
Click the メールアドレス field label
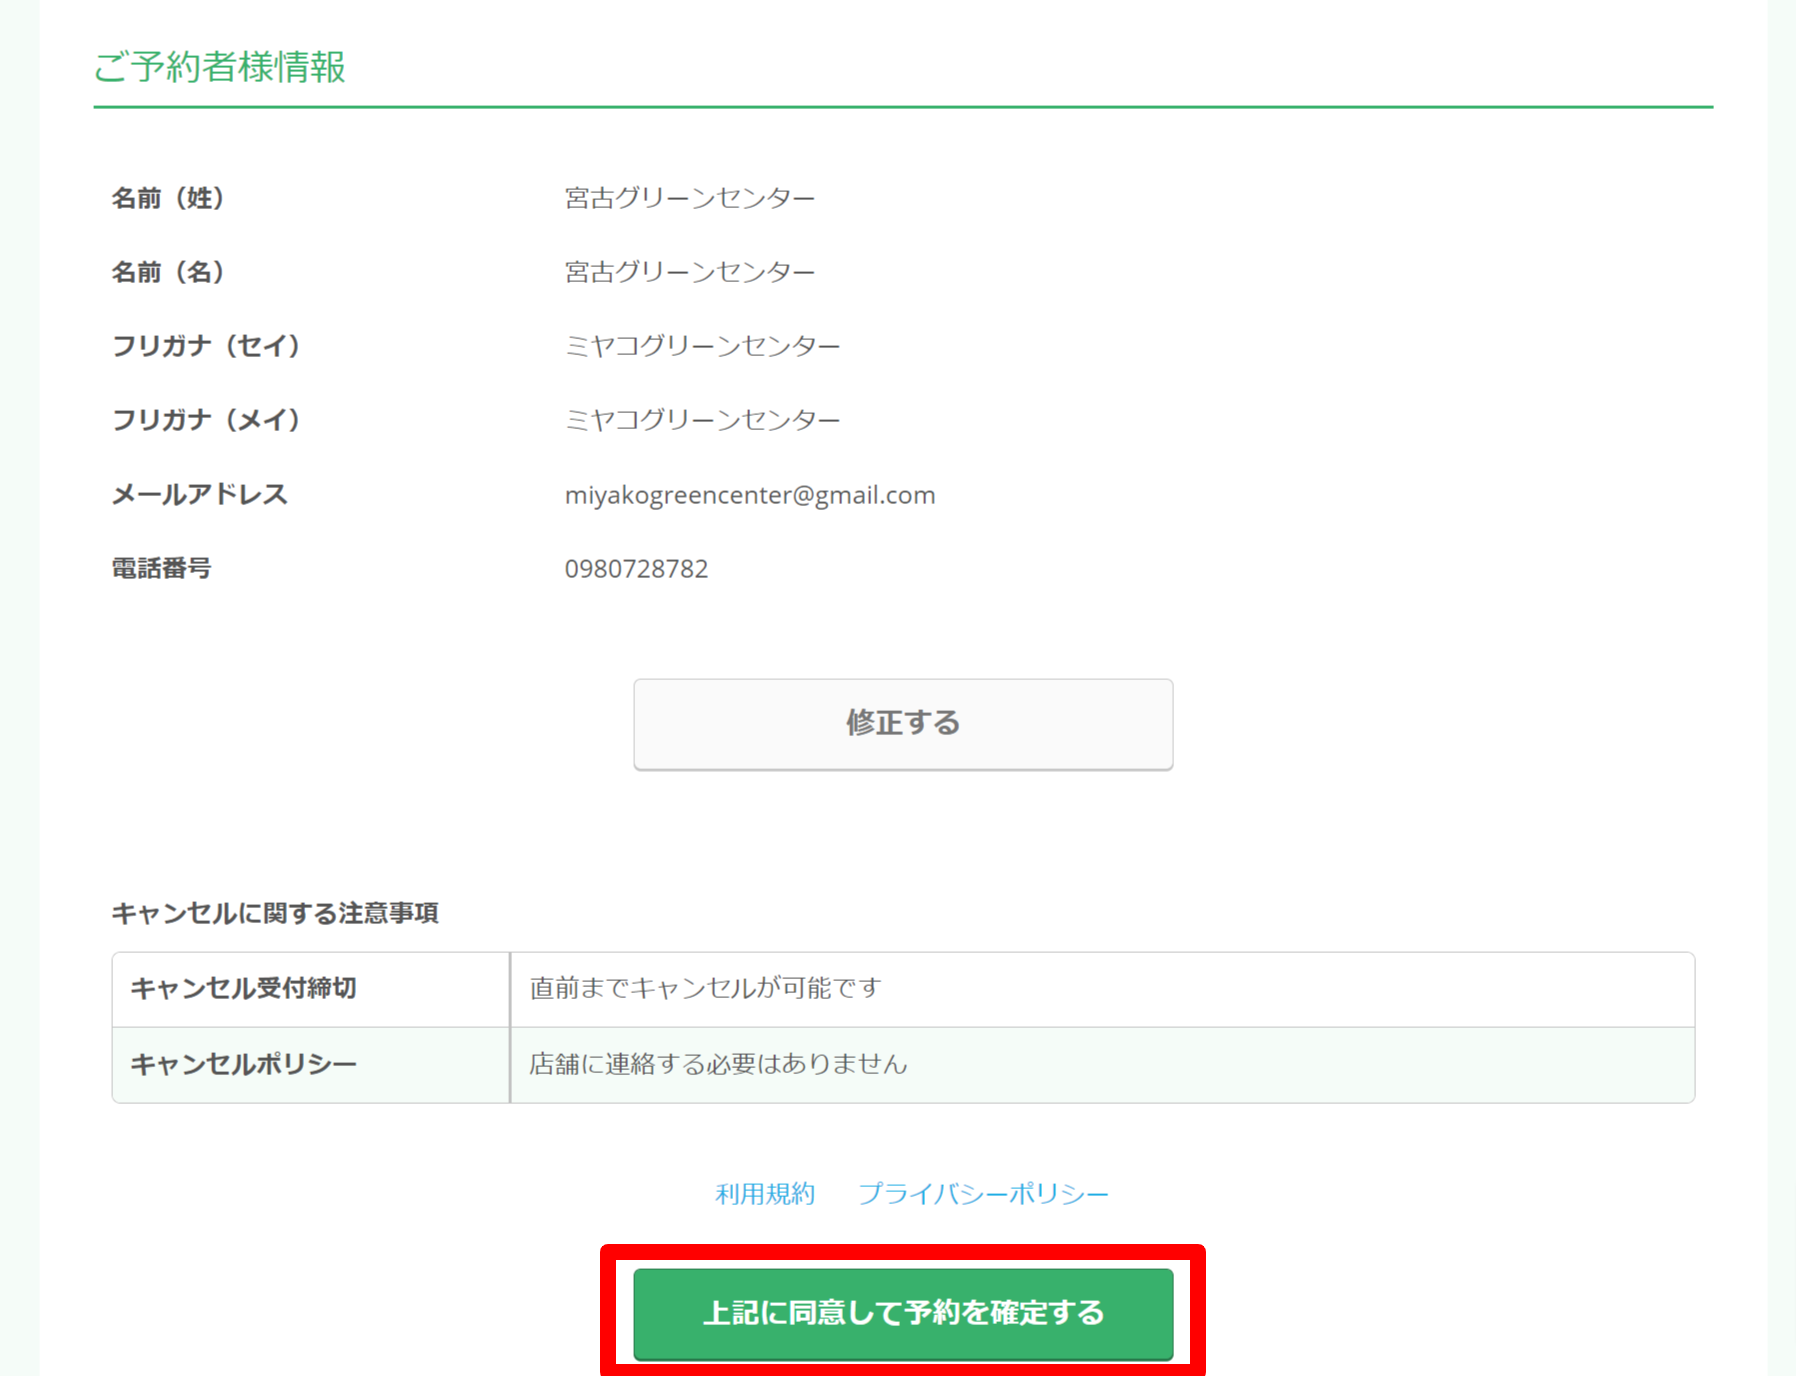(199, 494)
